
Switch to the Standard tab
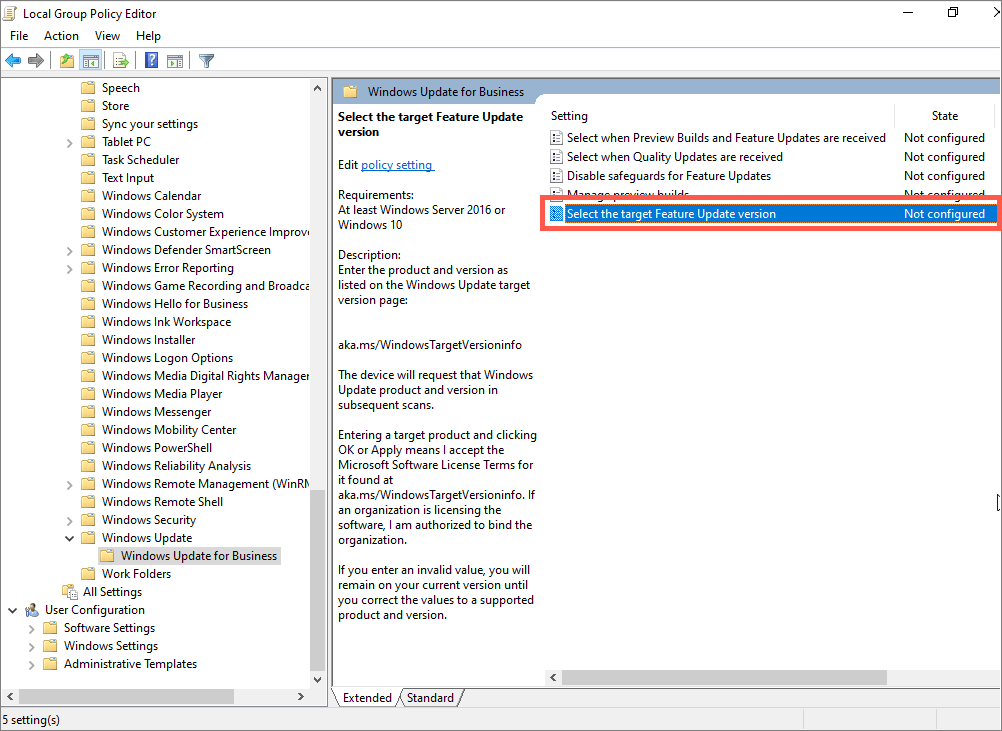coord(430,698)
